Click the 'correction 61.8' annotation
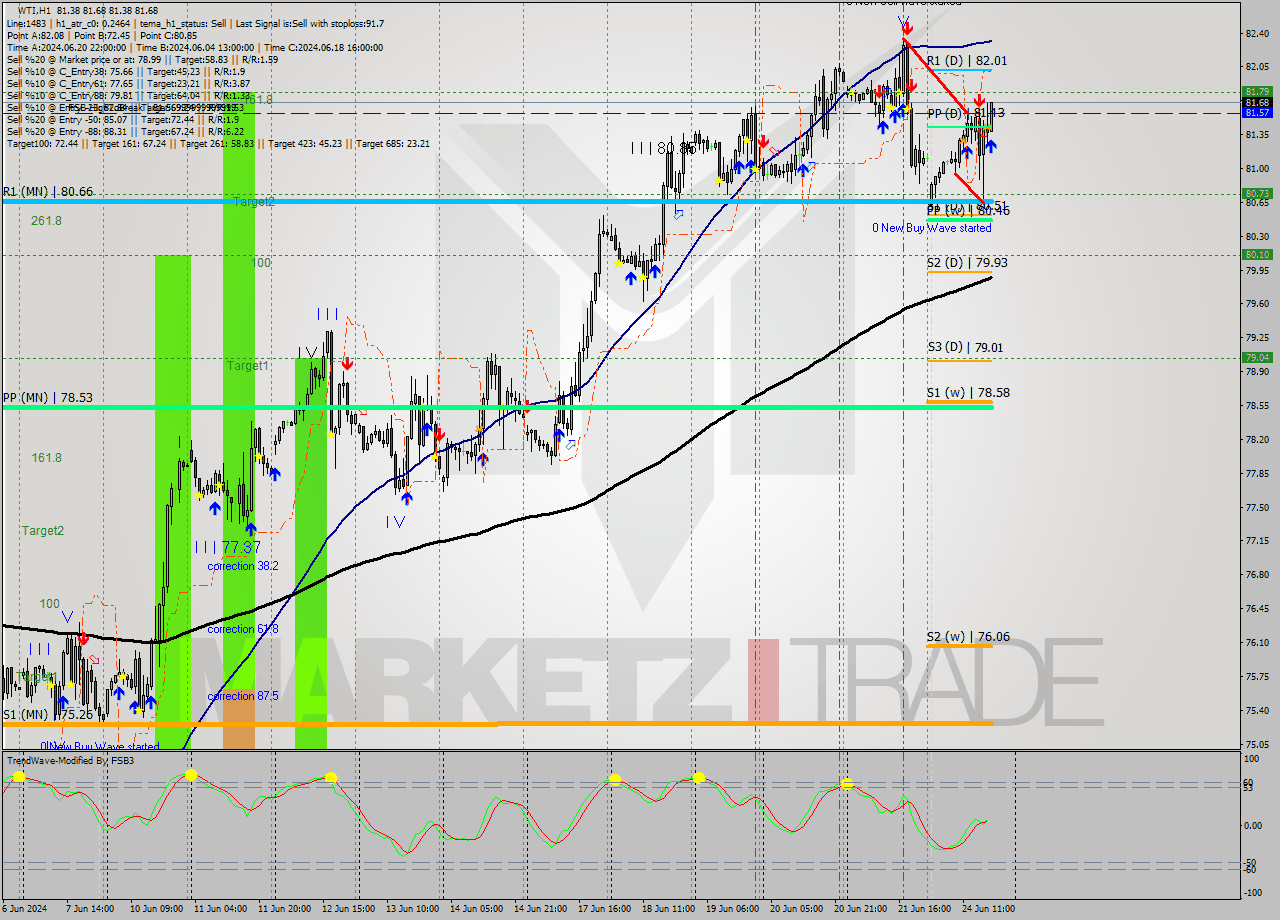Screen dimensions: 1280x920 click(243, 629)
